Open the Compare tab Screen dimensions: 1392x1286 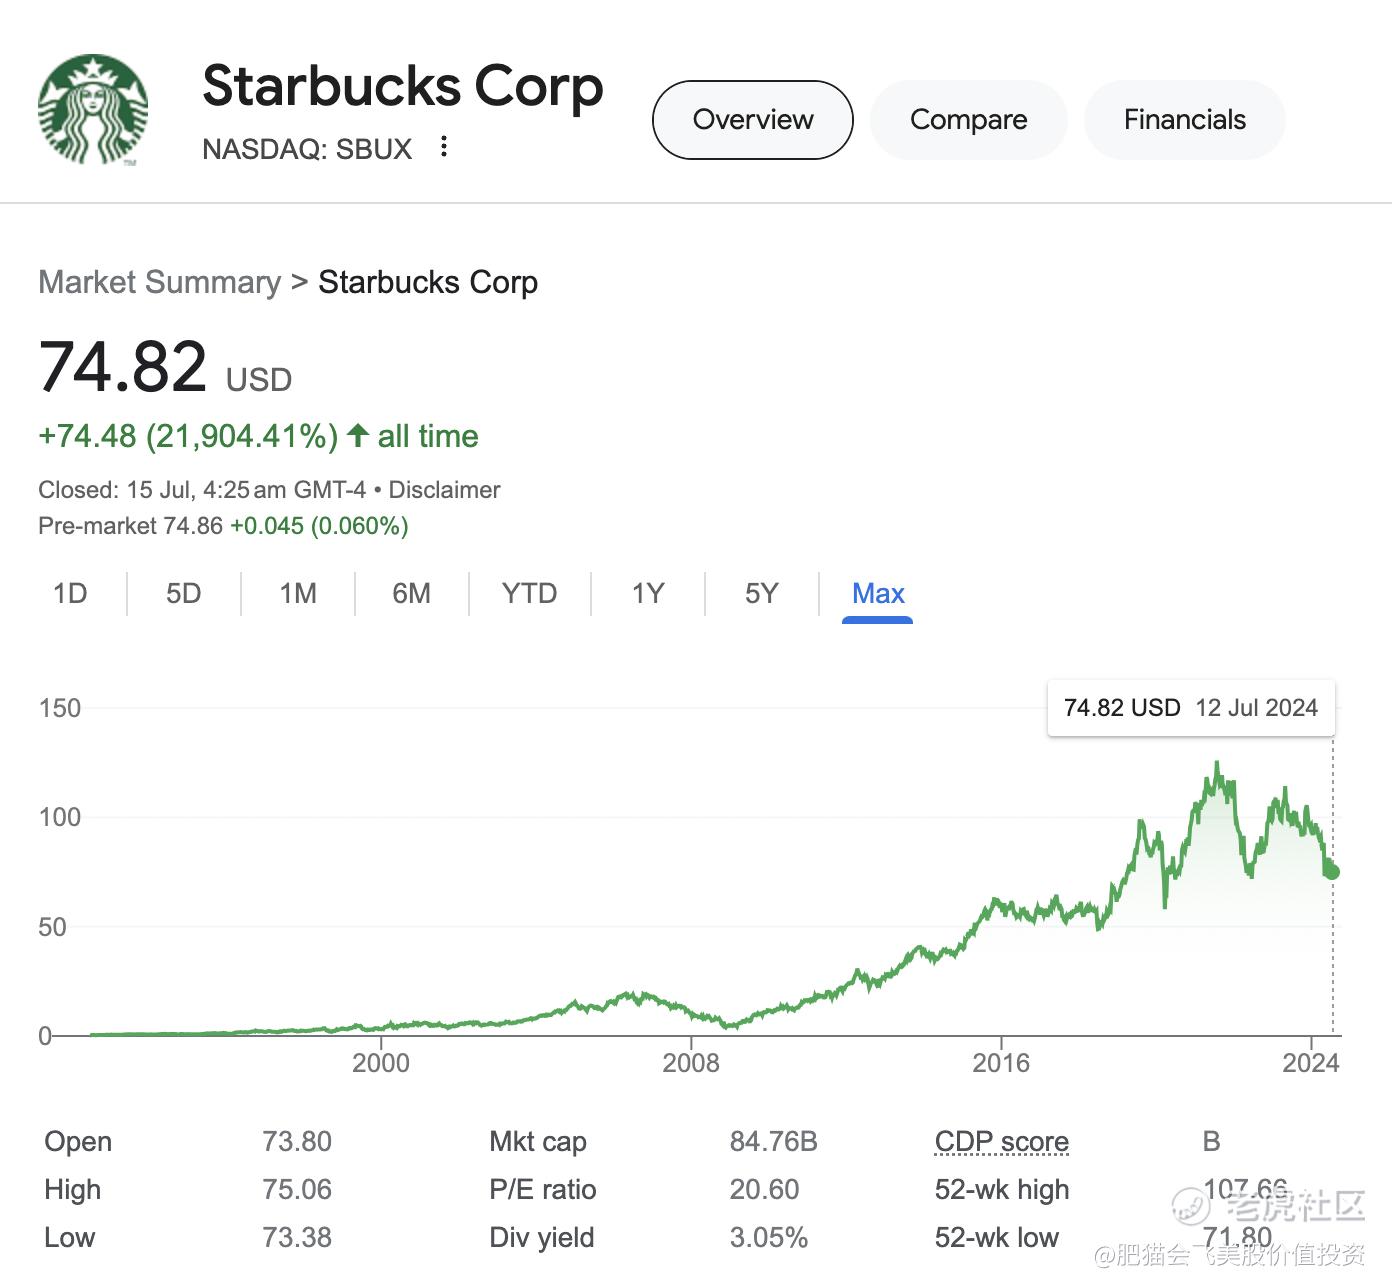coord(968,120)
